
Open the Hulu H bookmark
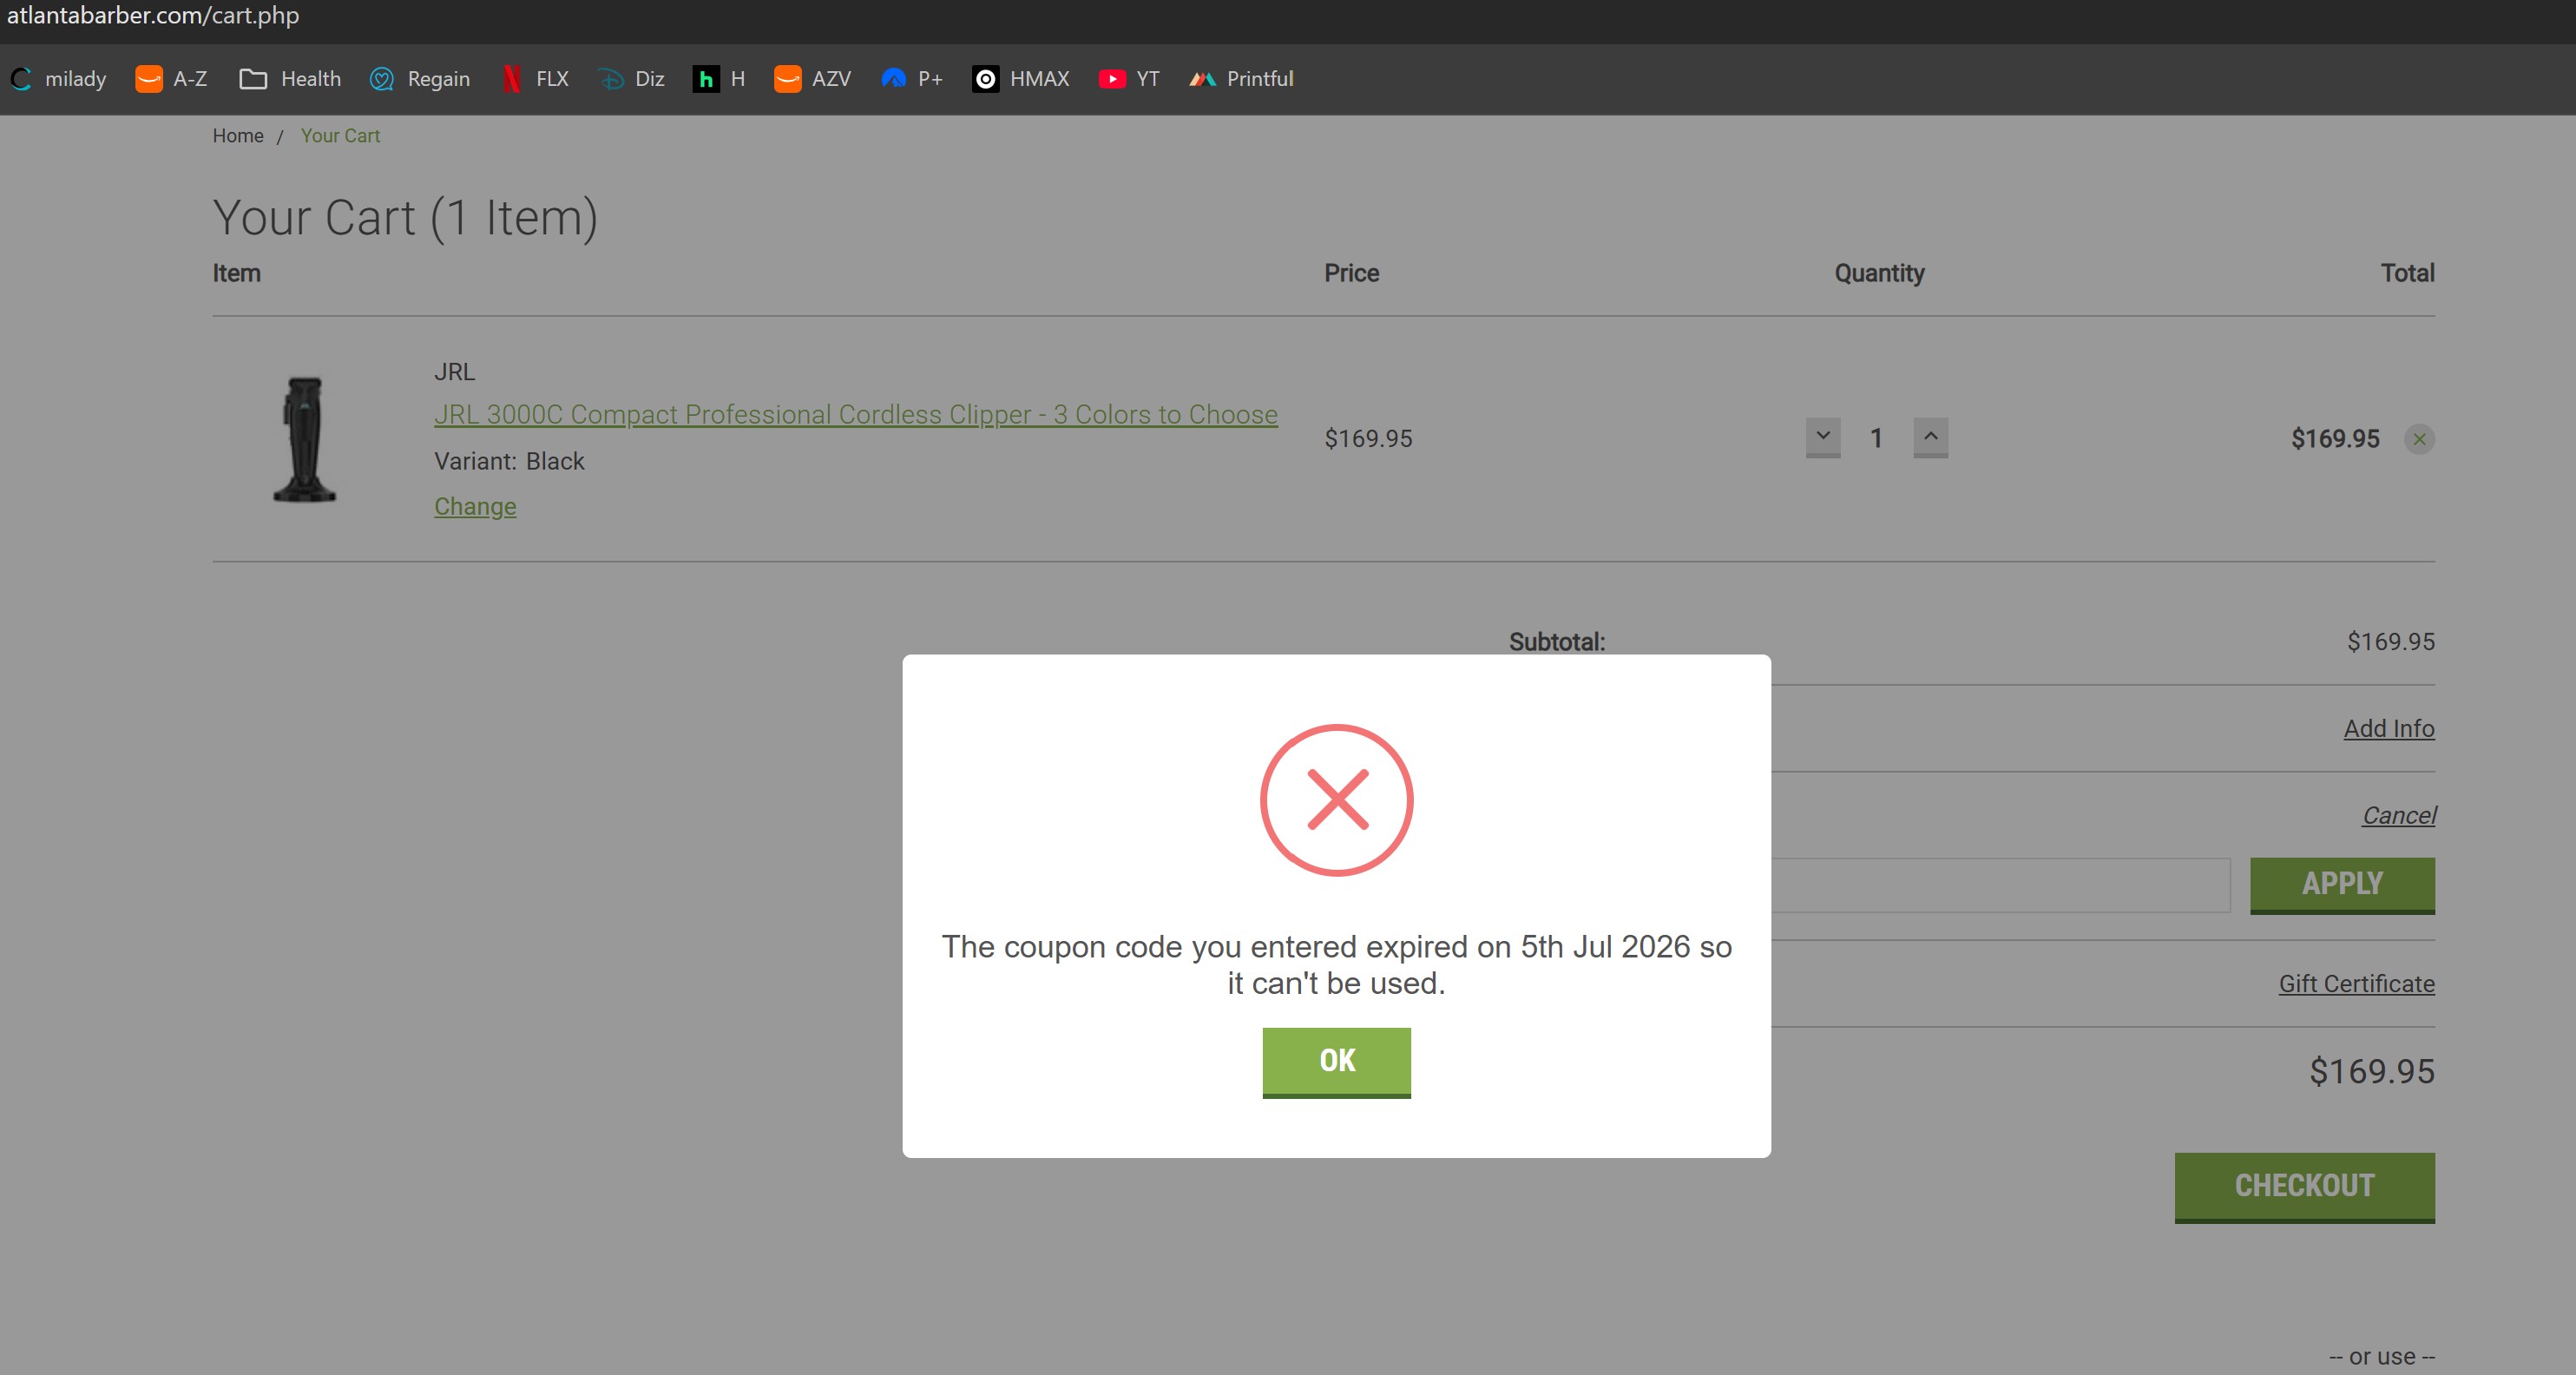click(719, 79)
